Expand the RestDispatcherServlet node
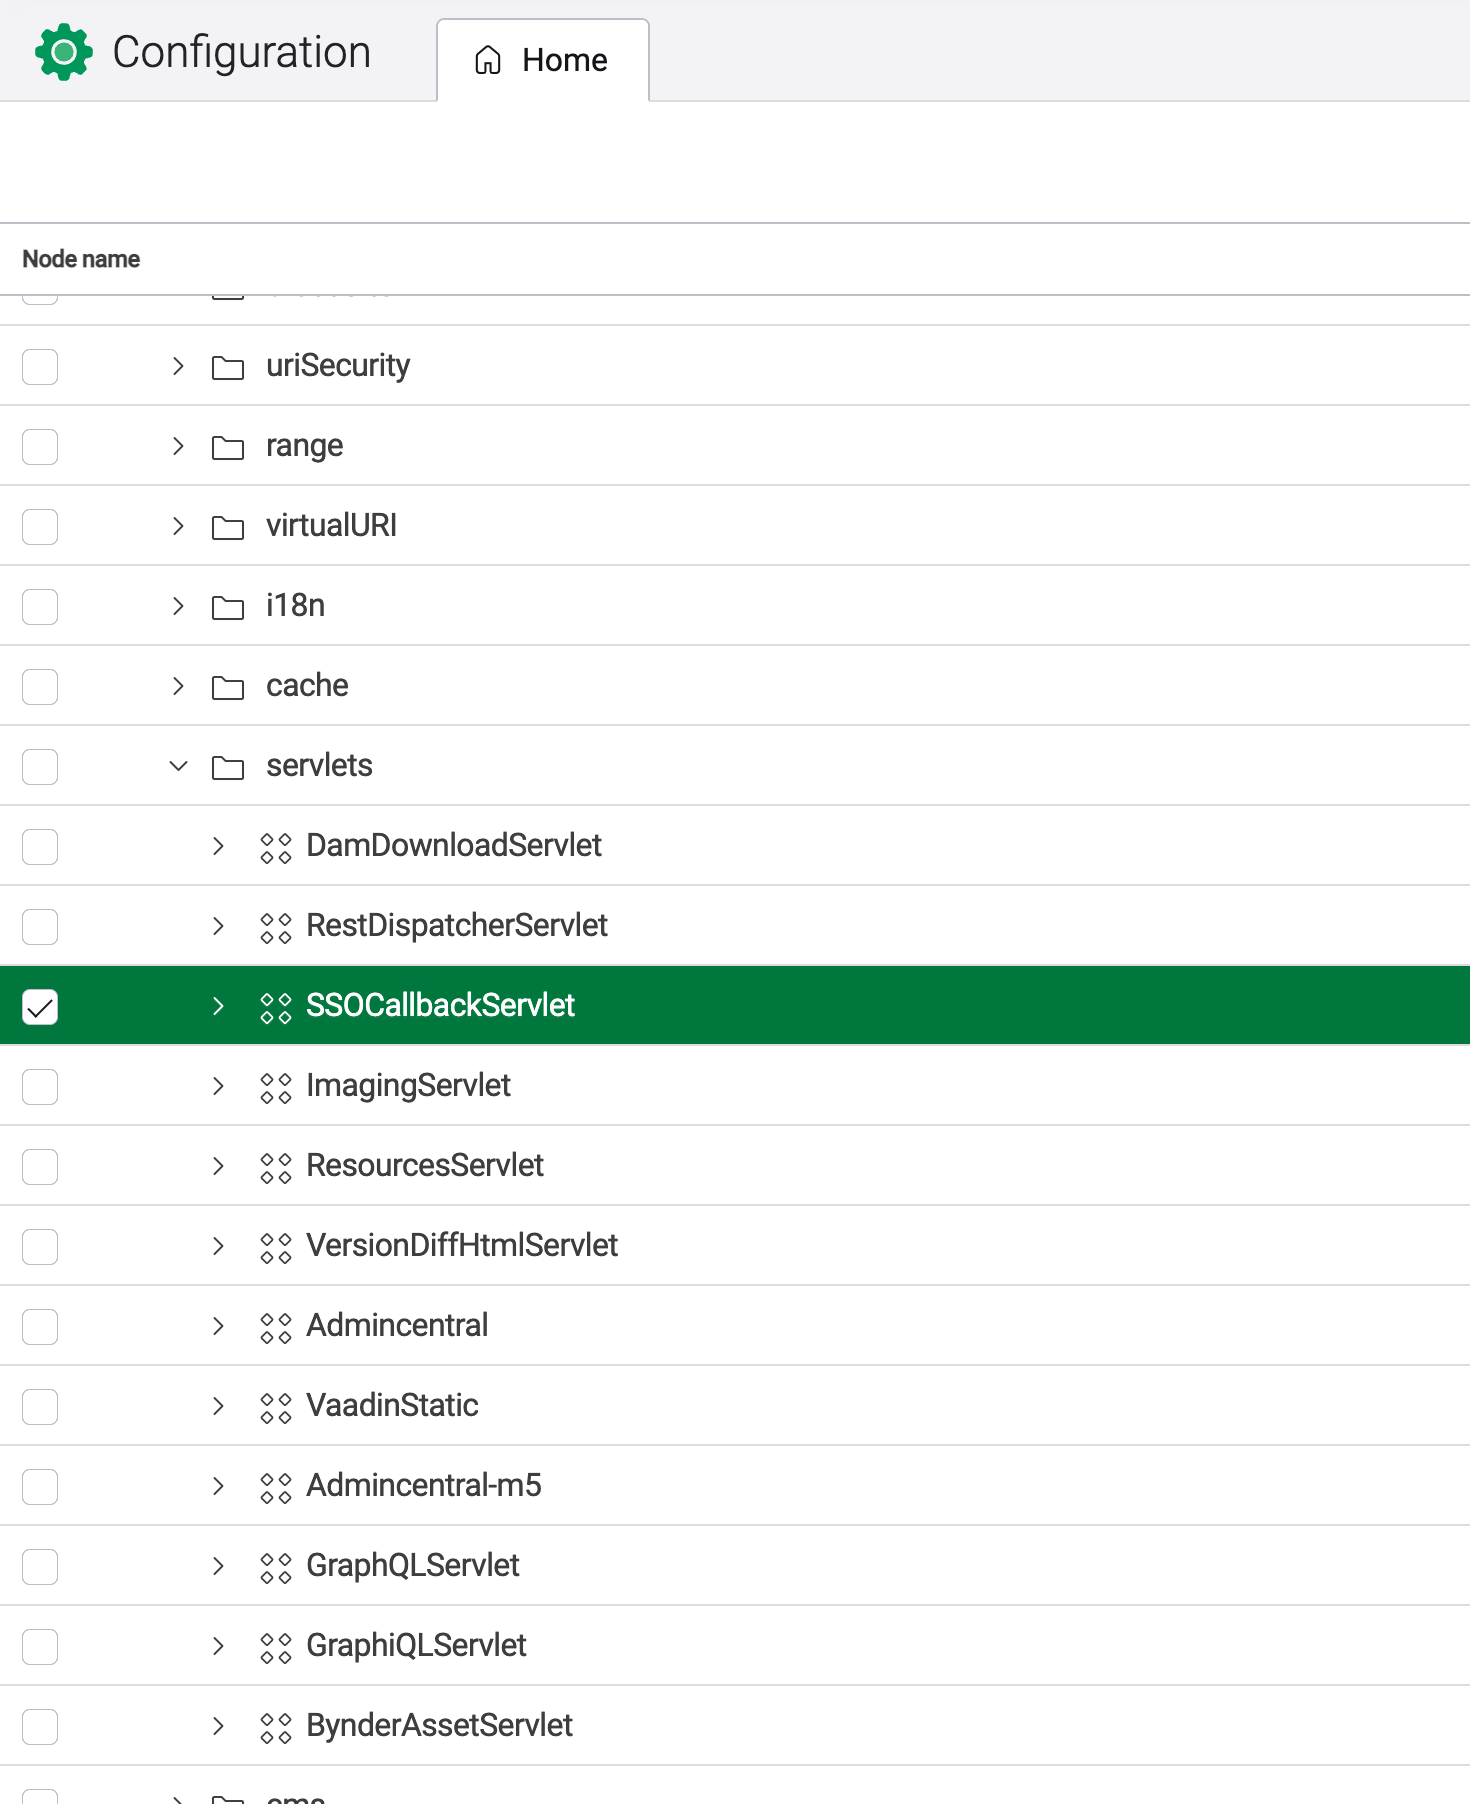The height and width of the screenshot is (1804, 1470). pyautogui.click(x=218, y=926)
